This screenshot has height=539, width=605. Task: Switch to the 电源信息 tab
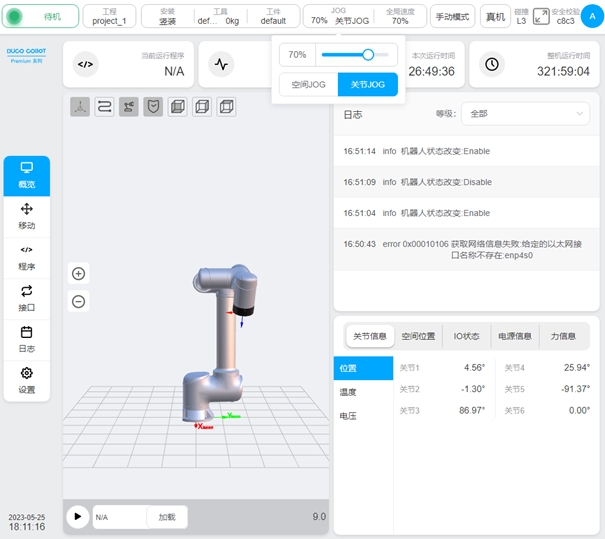tap(515, 336)
